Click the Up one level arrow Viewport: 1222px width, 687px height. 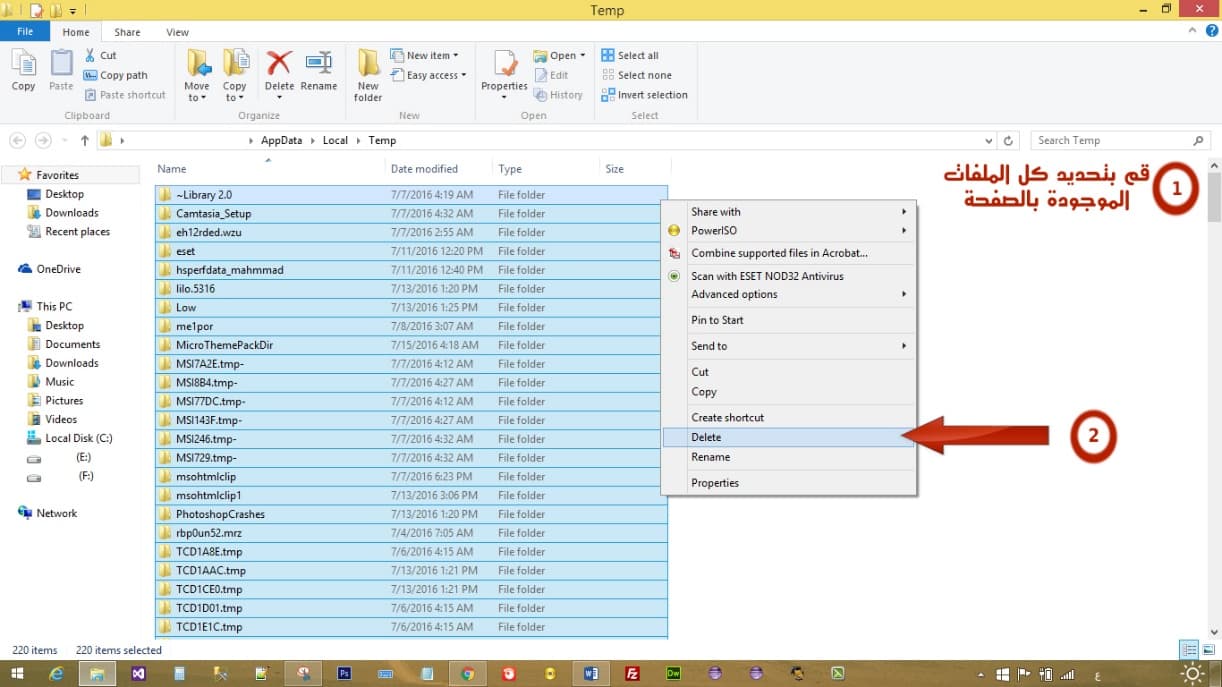coord(85,141)
